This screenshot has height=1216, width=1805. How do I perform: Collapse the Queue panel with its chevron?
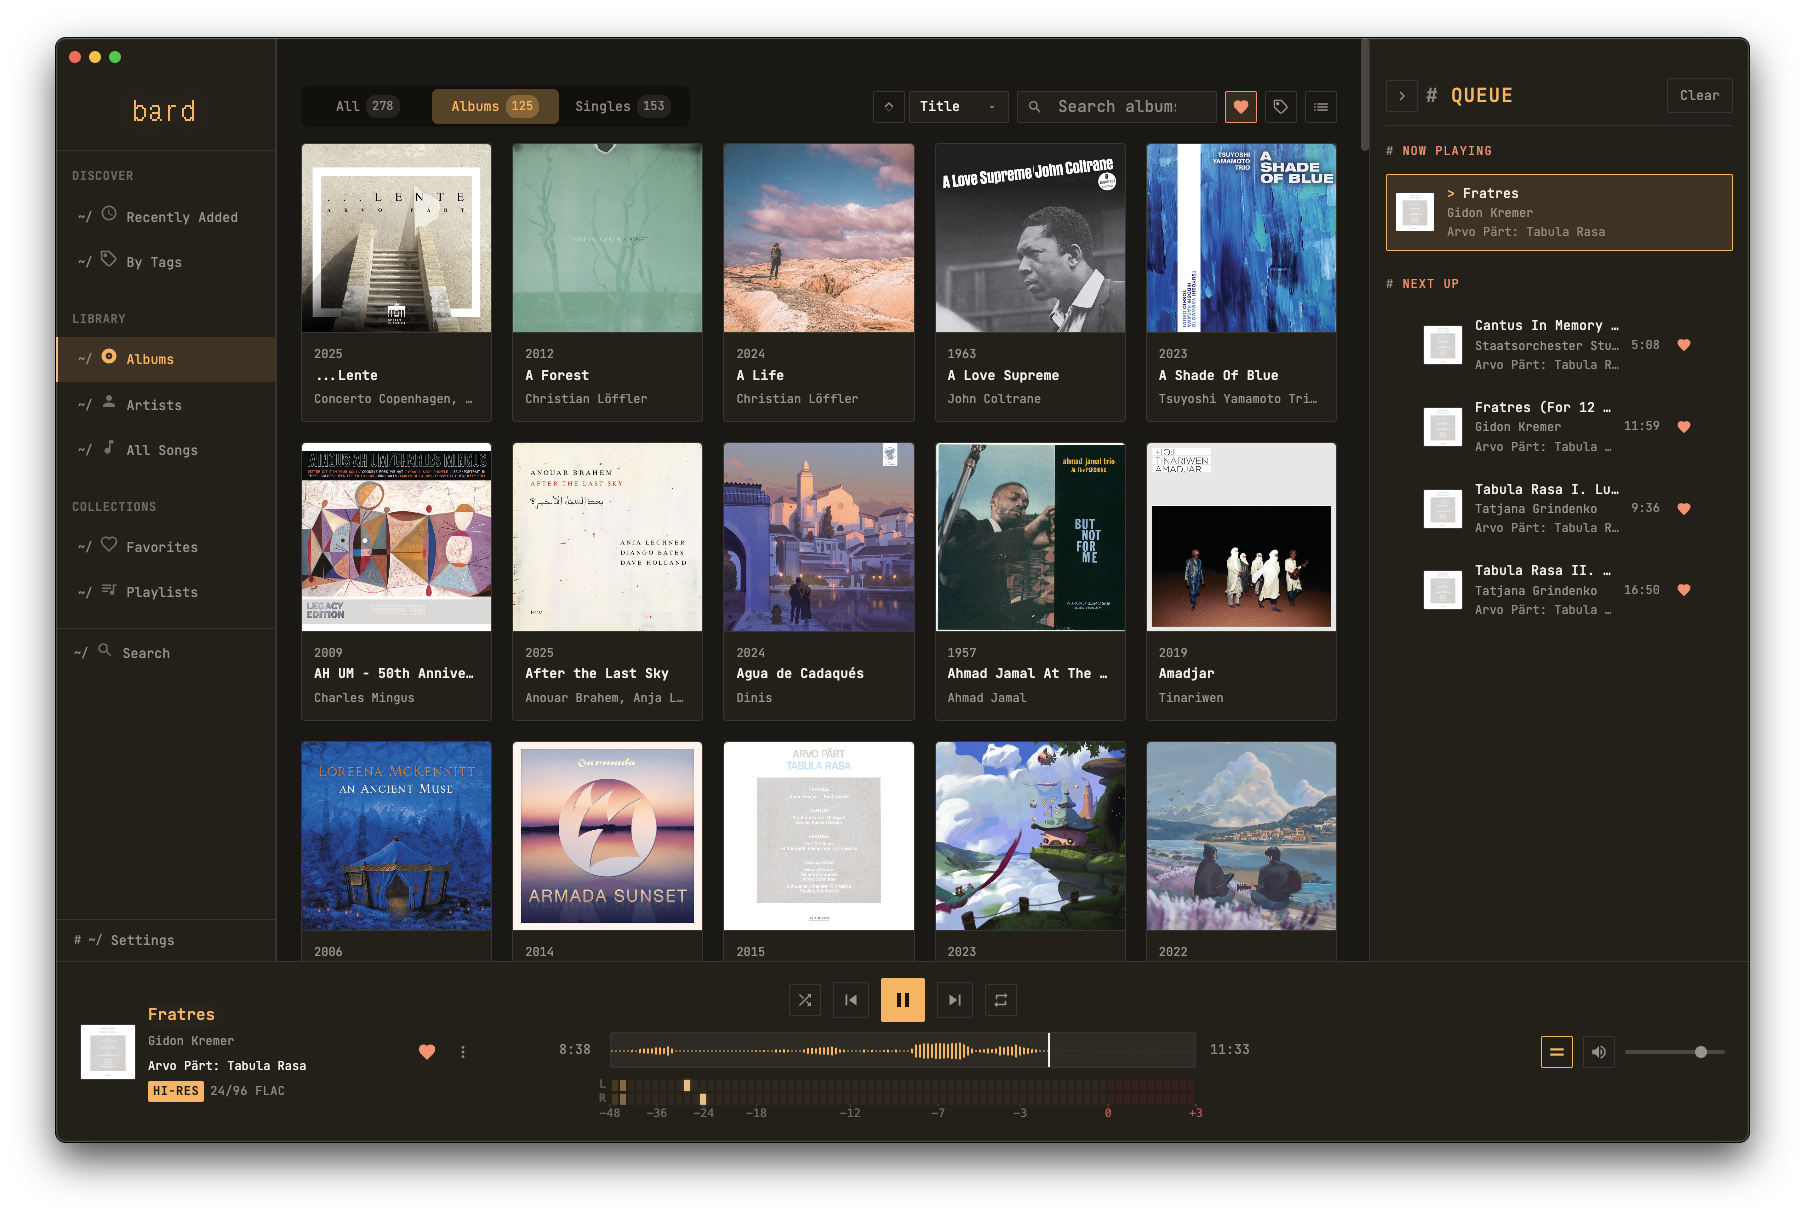[x=1402, y=96]
